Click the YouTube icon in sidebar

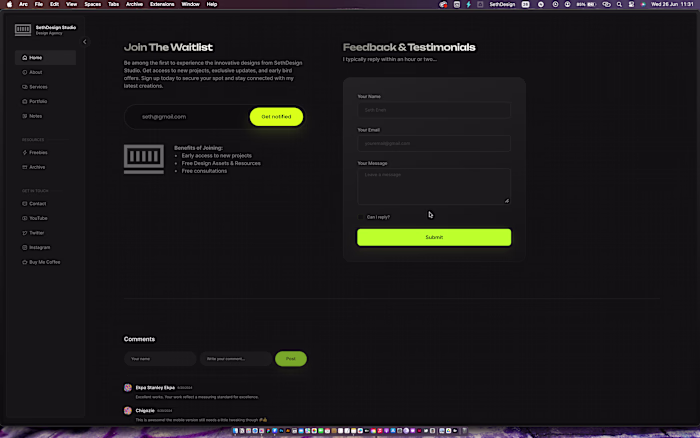pos(25,218)
